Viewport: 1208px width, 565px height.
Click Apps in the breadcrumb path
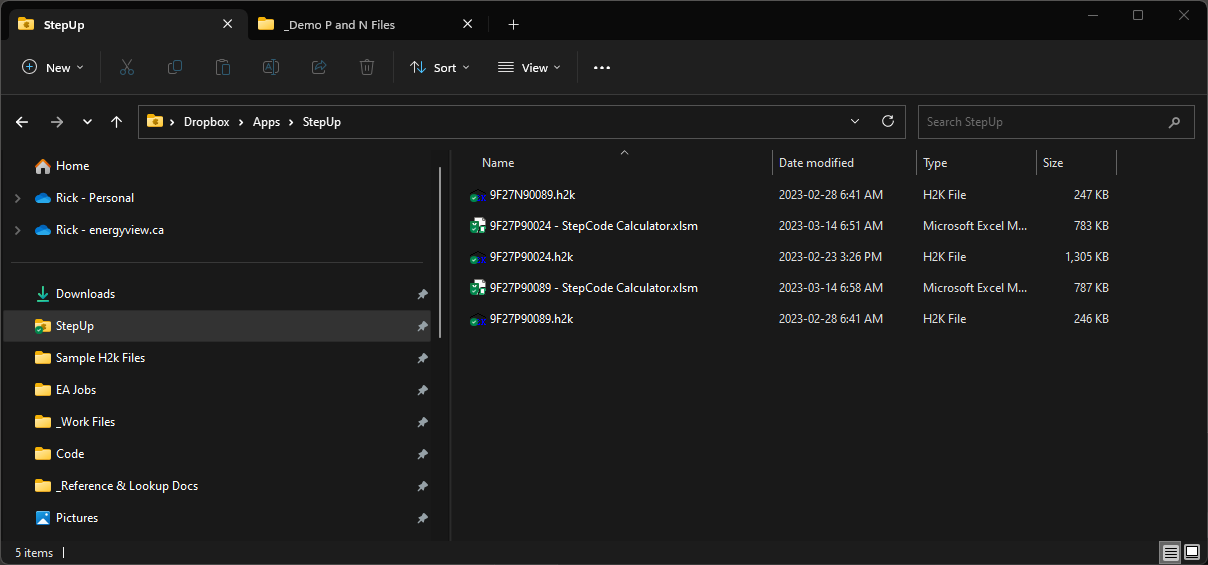(x=266, y=122)
